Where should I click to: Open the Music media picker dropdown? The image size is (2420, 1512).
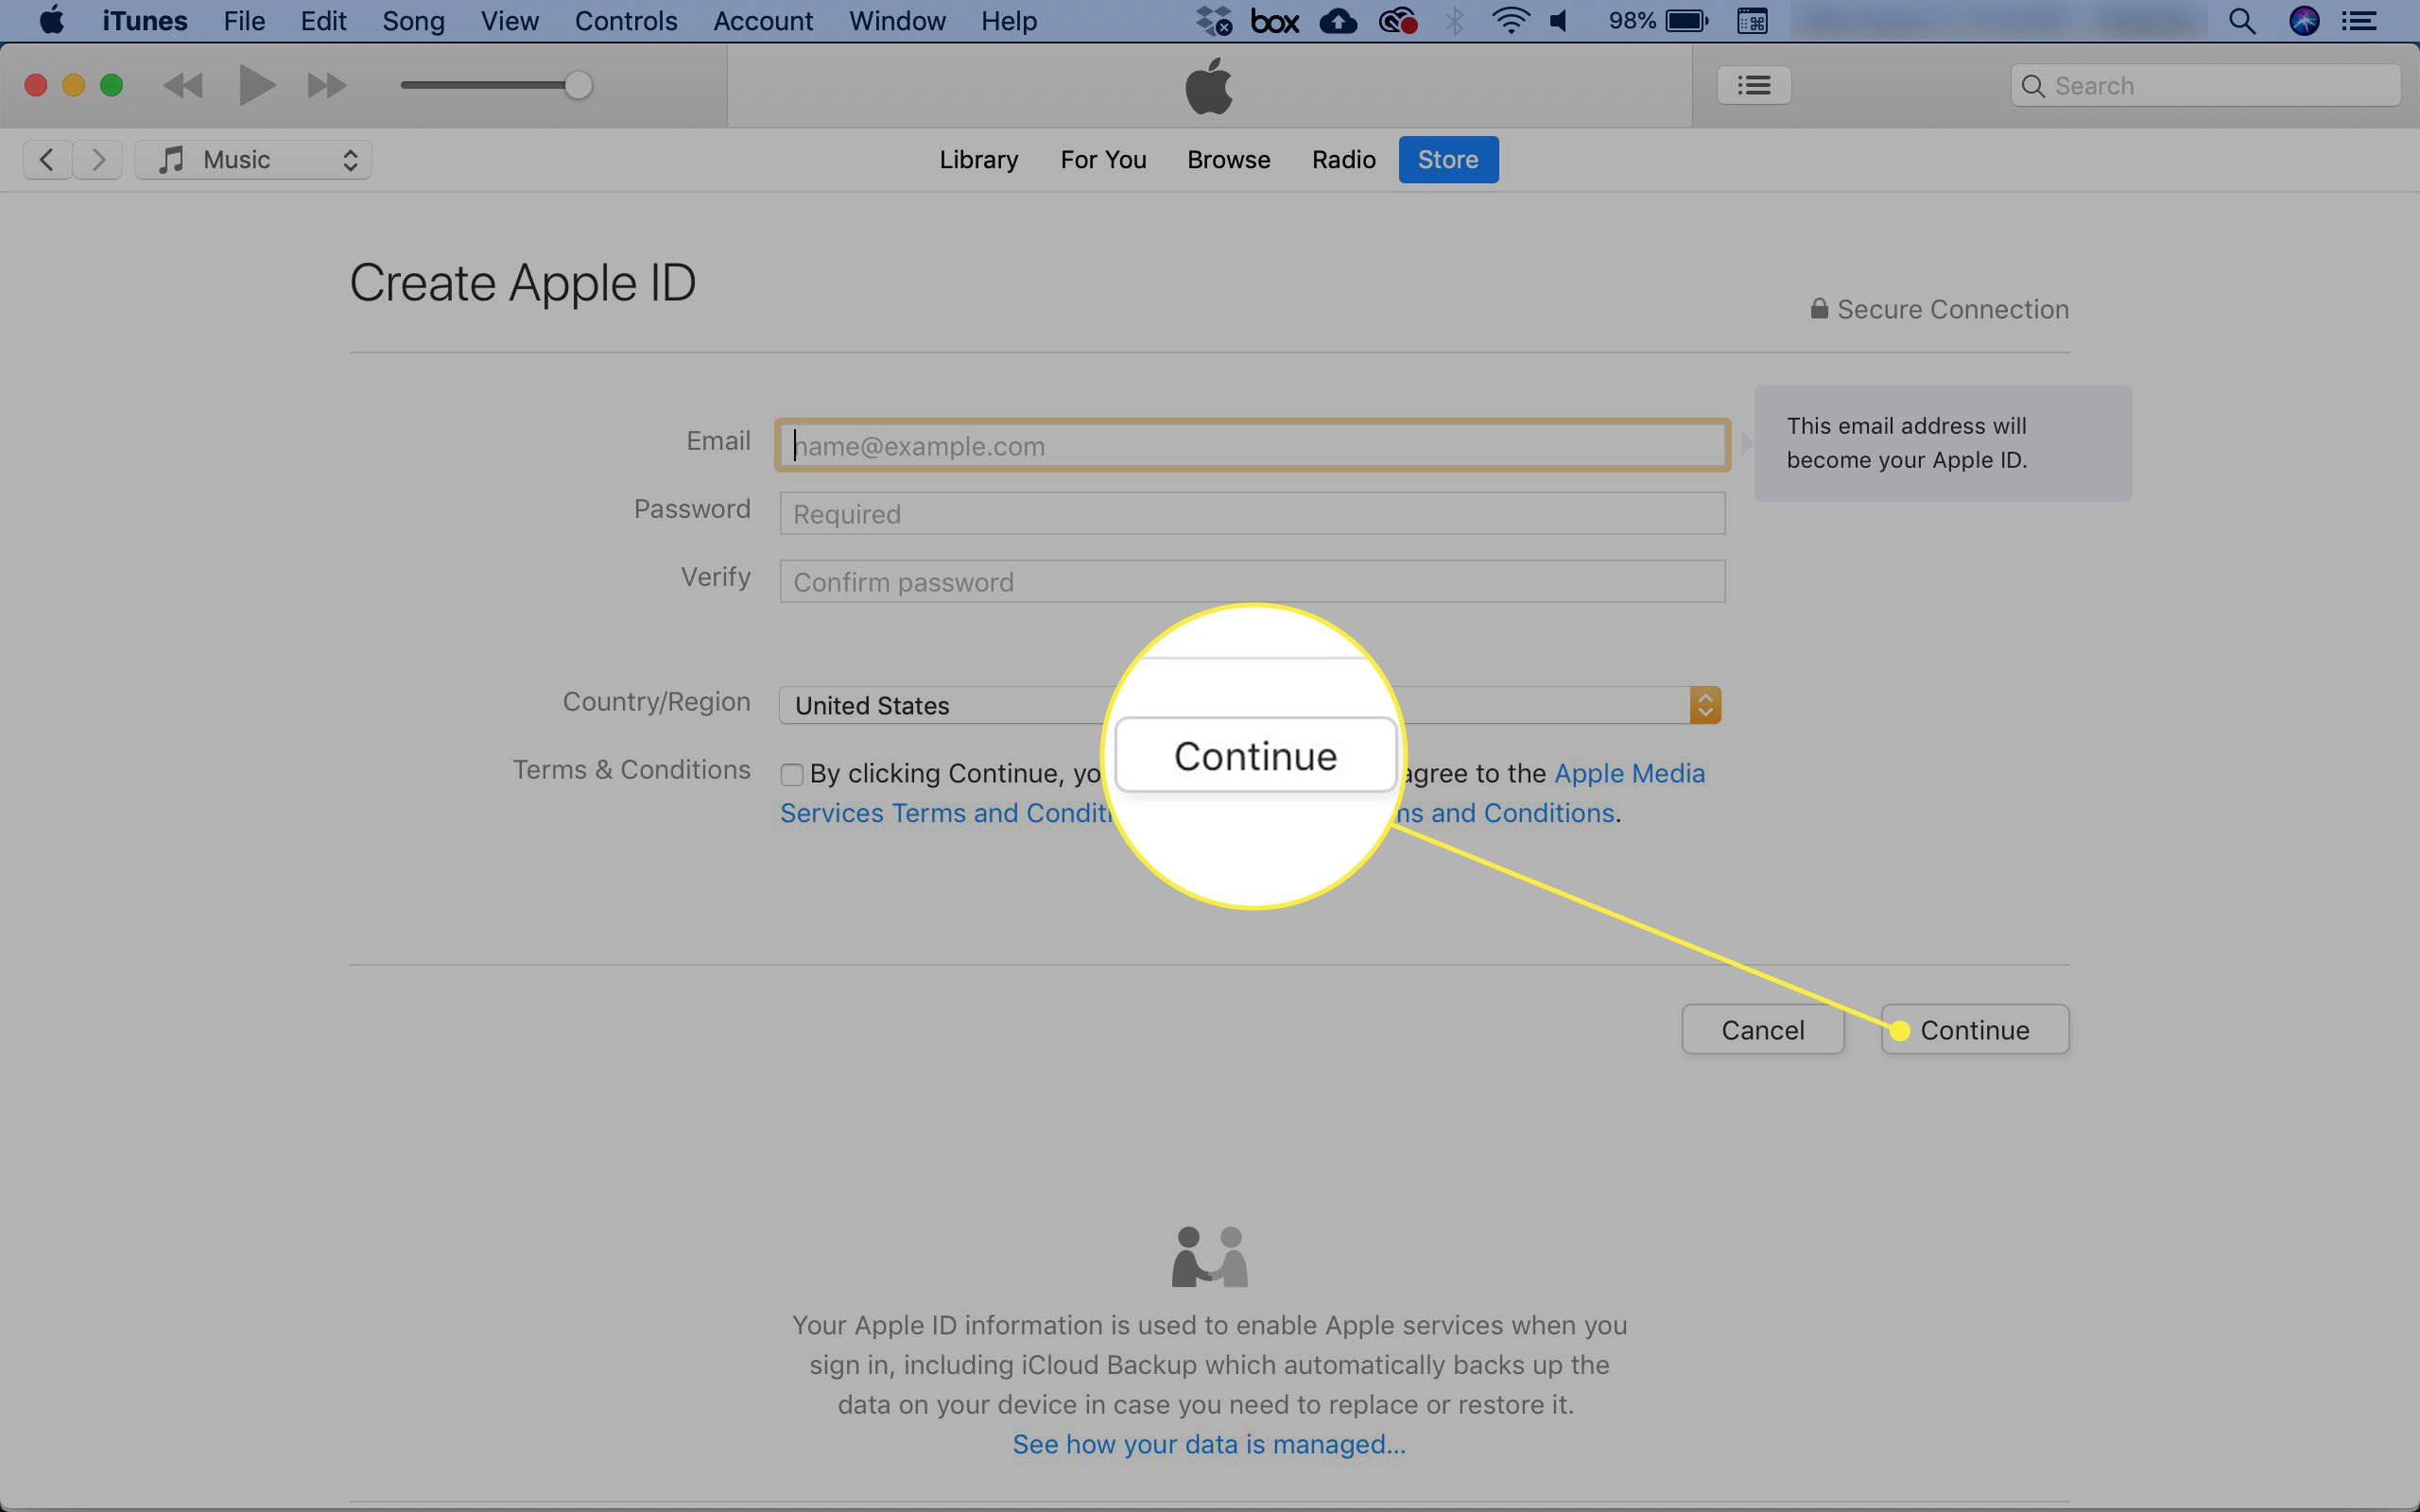click(253, 160)
